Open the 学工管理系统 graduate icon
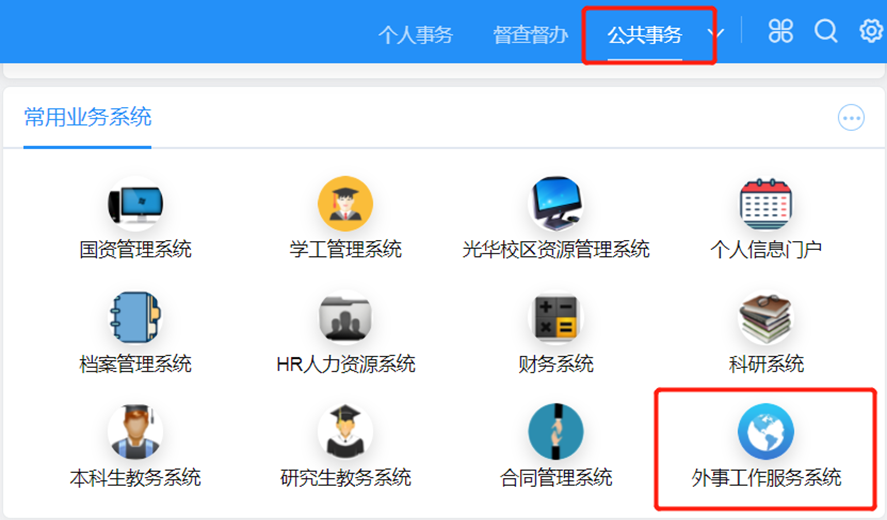 345,204
